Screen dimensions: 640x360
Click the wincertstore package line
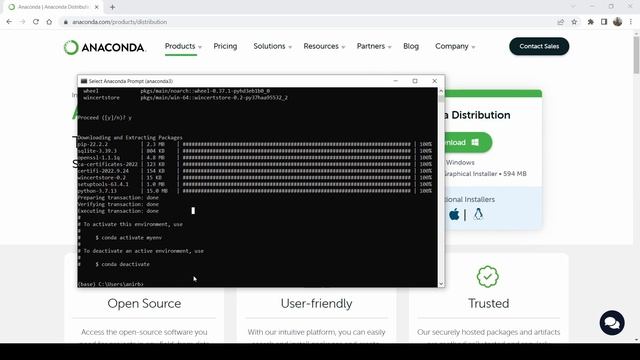[x=185, y=98]
